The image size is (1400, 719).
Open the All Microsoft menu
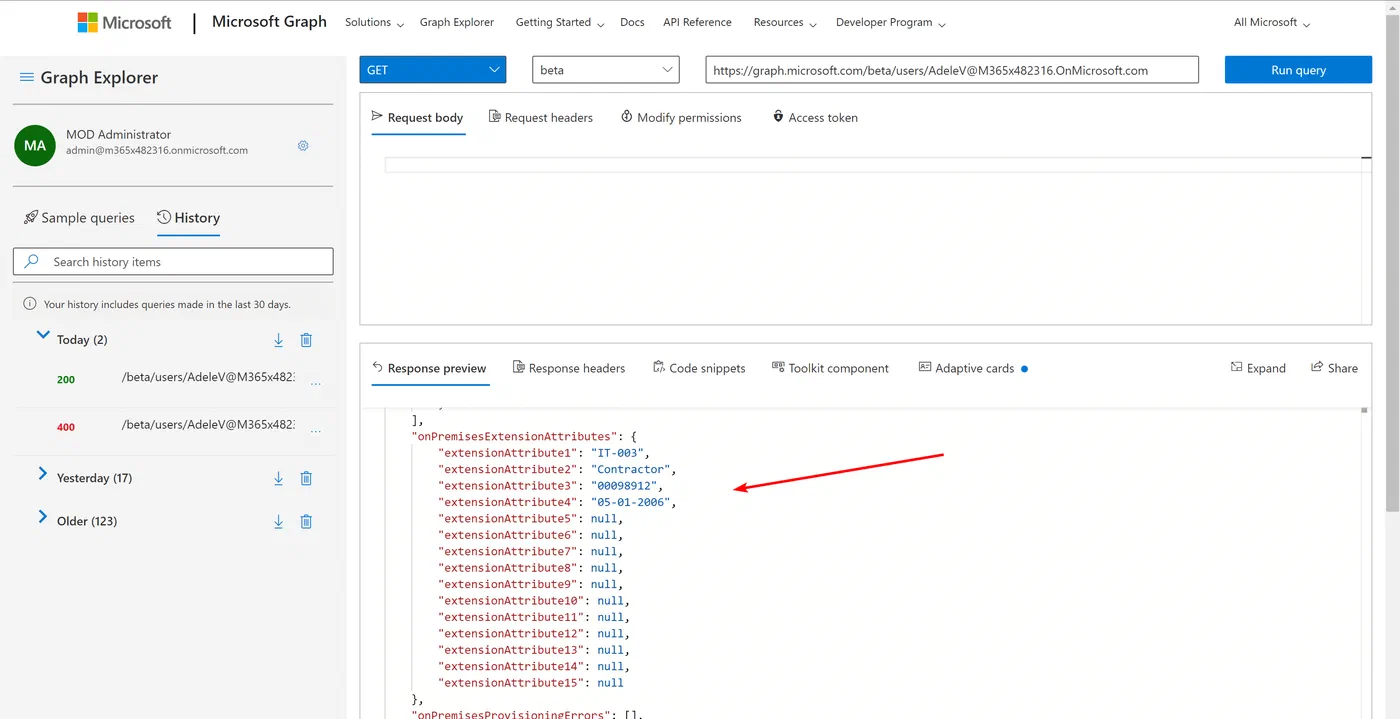coord(1272,22)
